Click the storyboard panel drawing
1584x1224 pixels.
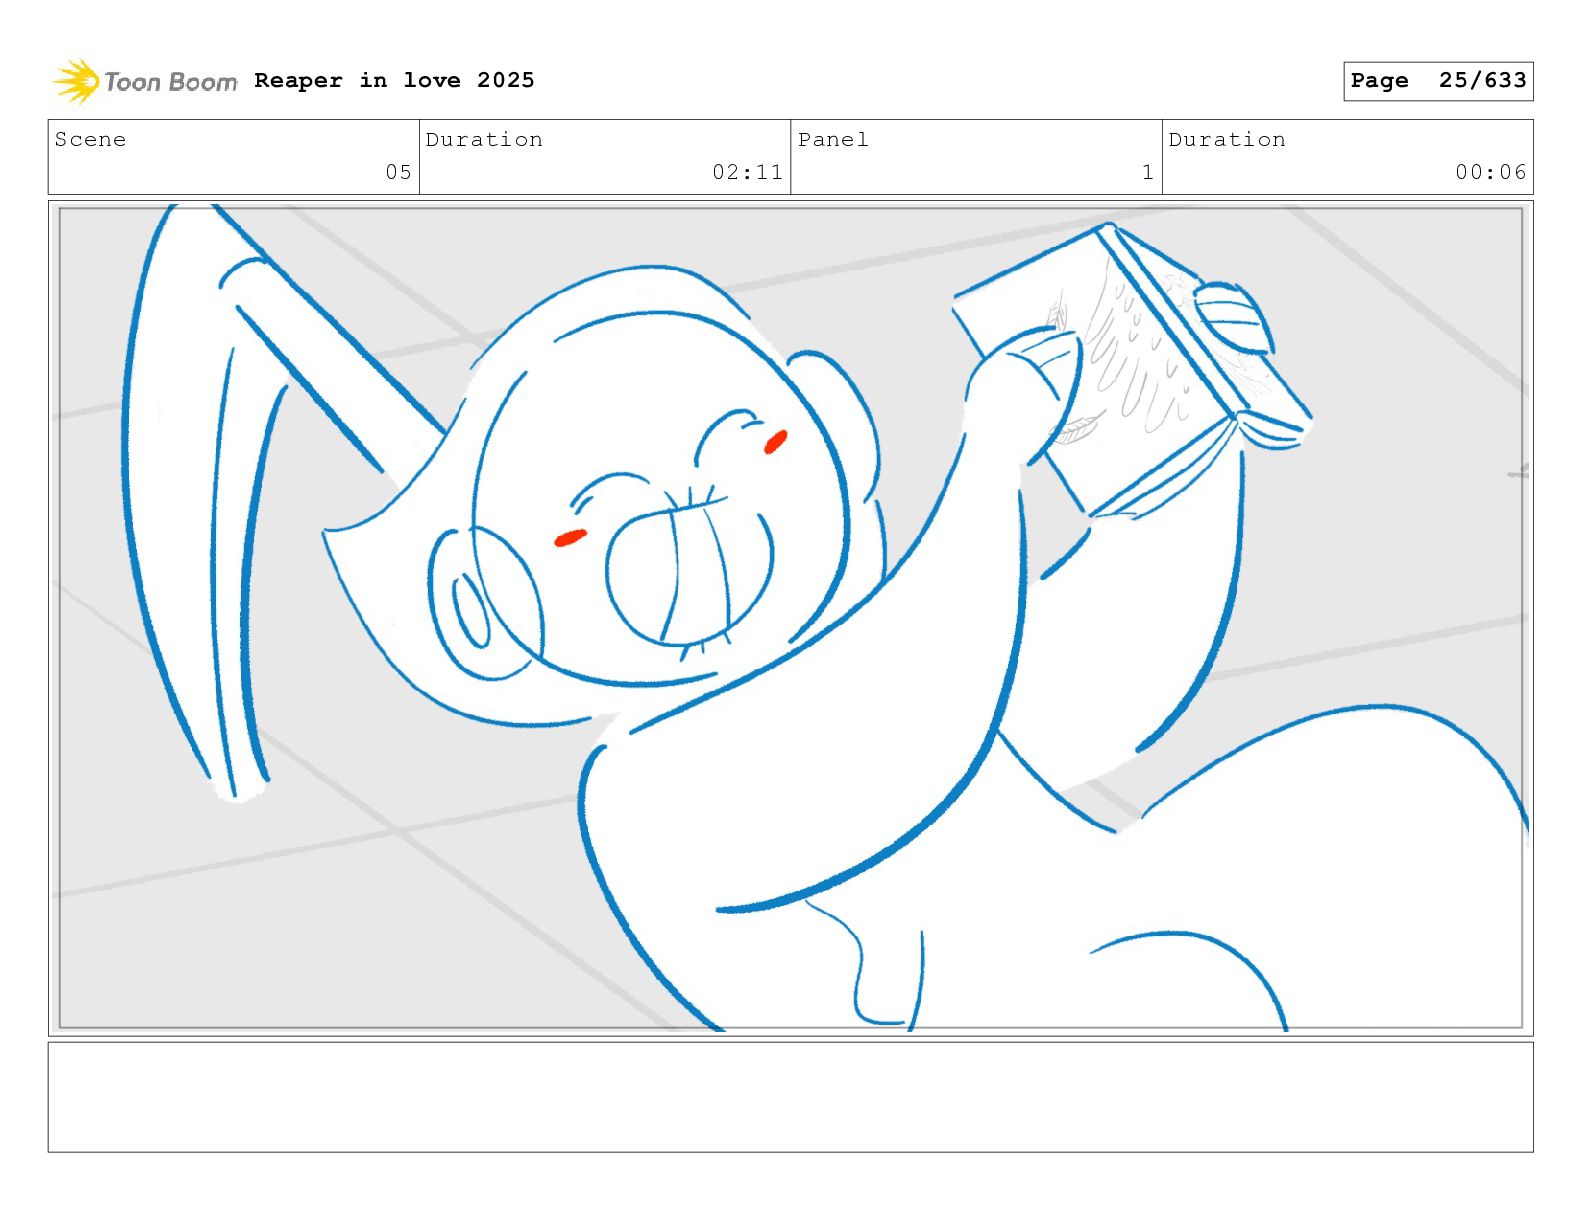click(x=790, y=618)
